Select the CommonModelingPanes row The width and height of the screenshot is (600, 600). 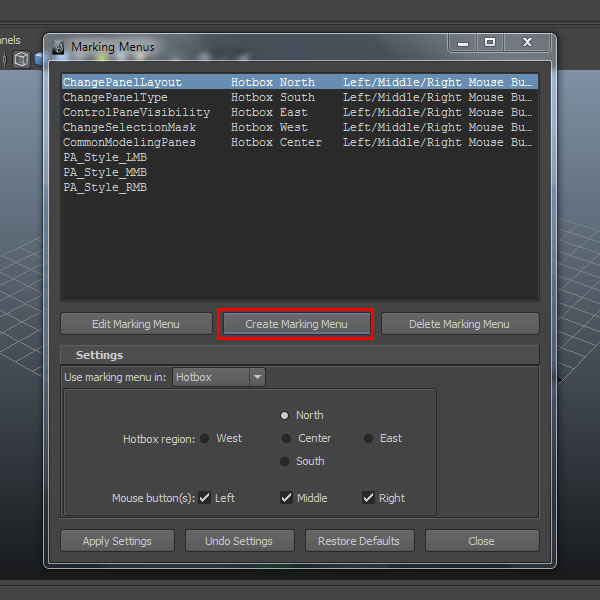coord(300,142)
